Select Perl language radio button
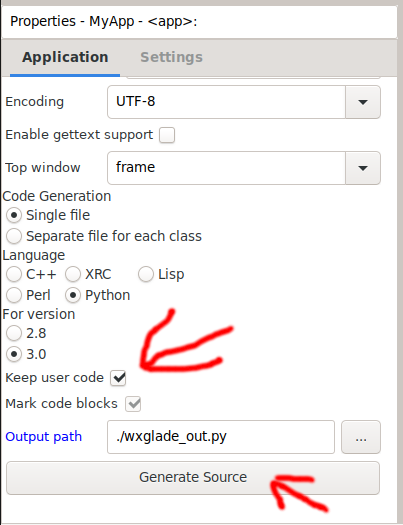 [x=14, y=296]
